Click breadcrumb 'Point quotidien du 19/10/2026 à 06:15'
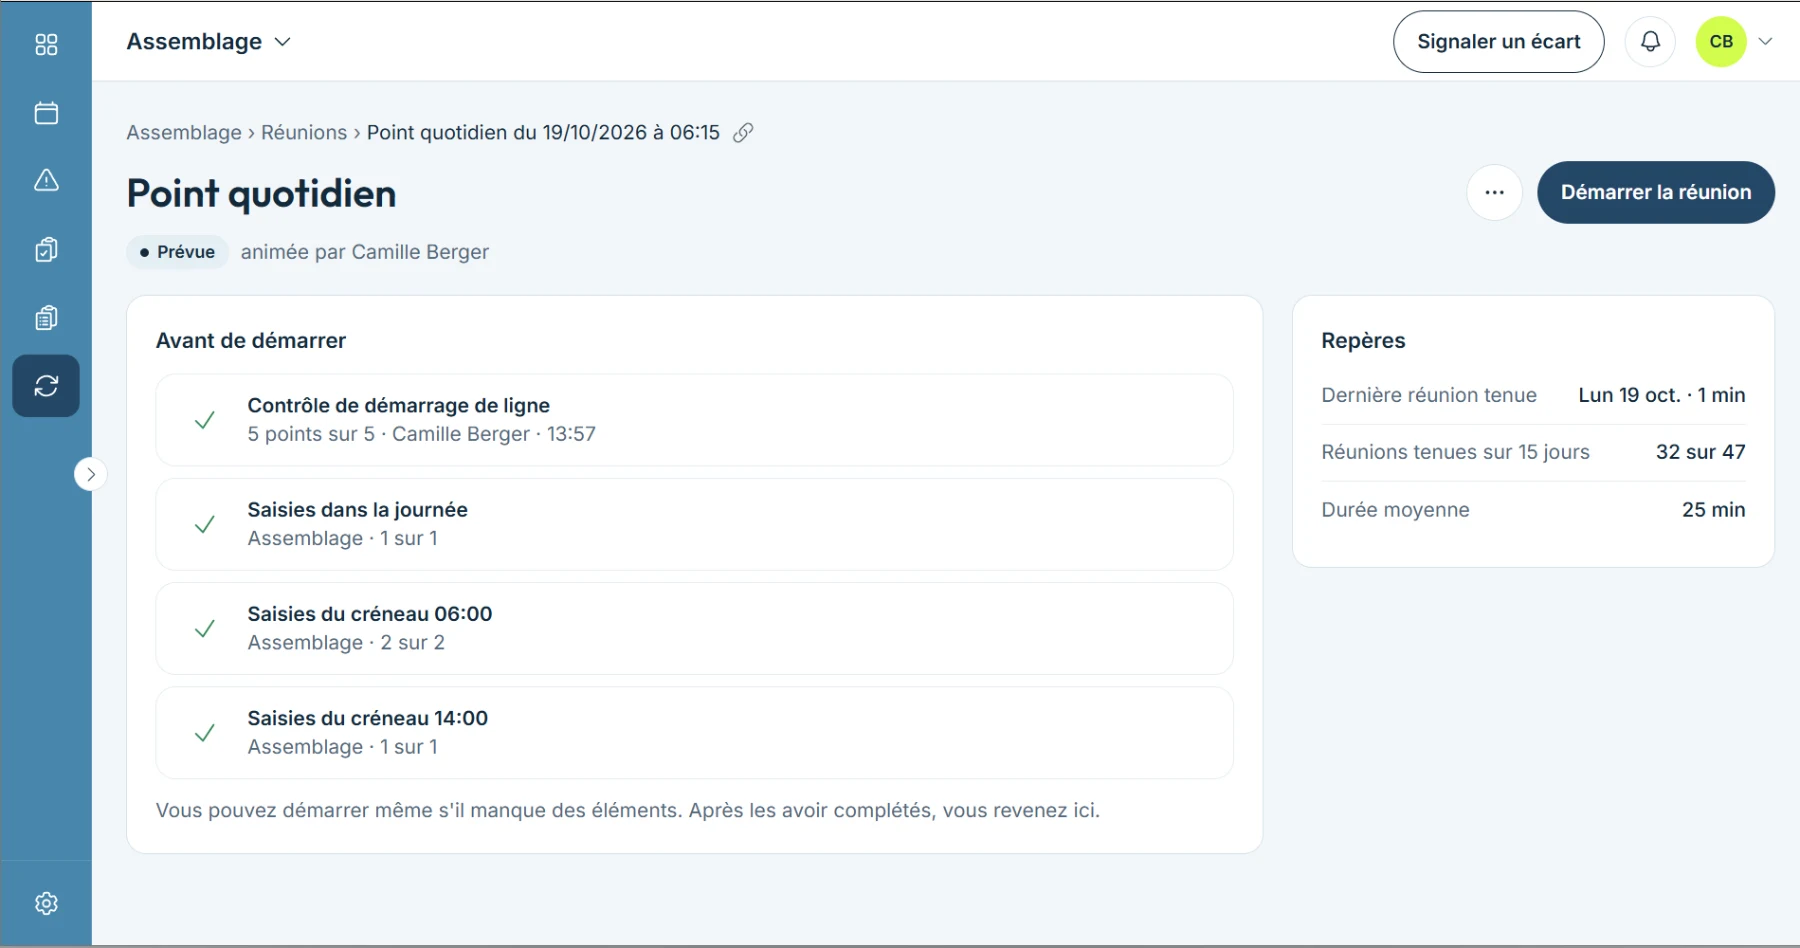 543,133
